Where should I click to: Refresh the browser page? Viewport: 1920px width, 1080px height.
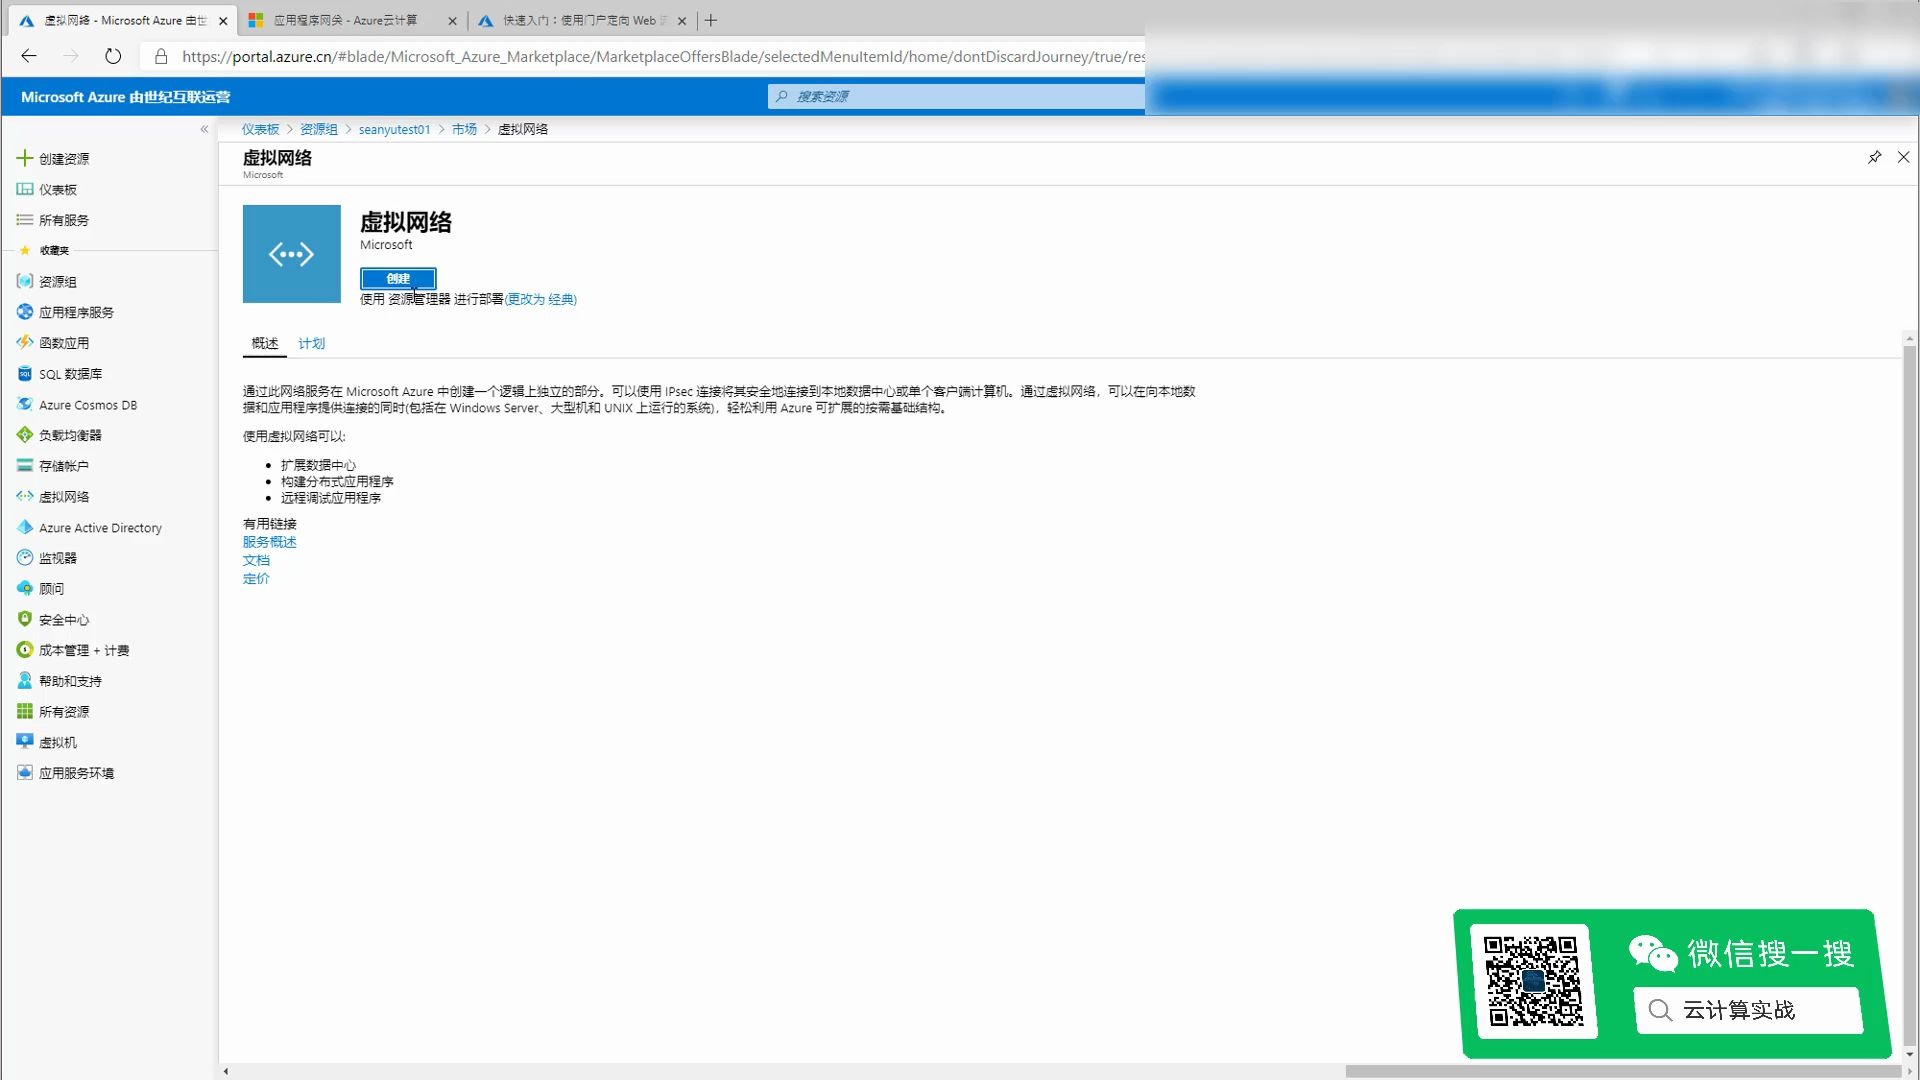pos(113,56)
